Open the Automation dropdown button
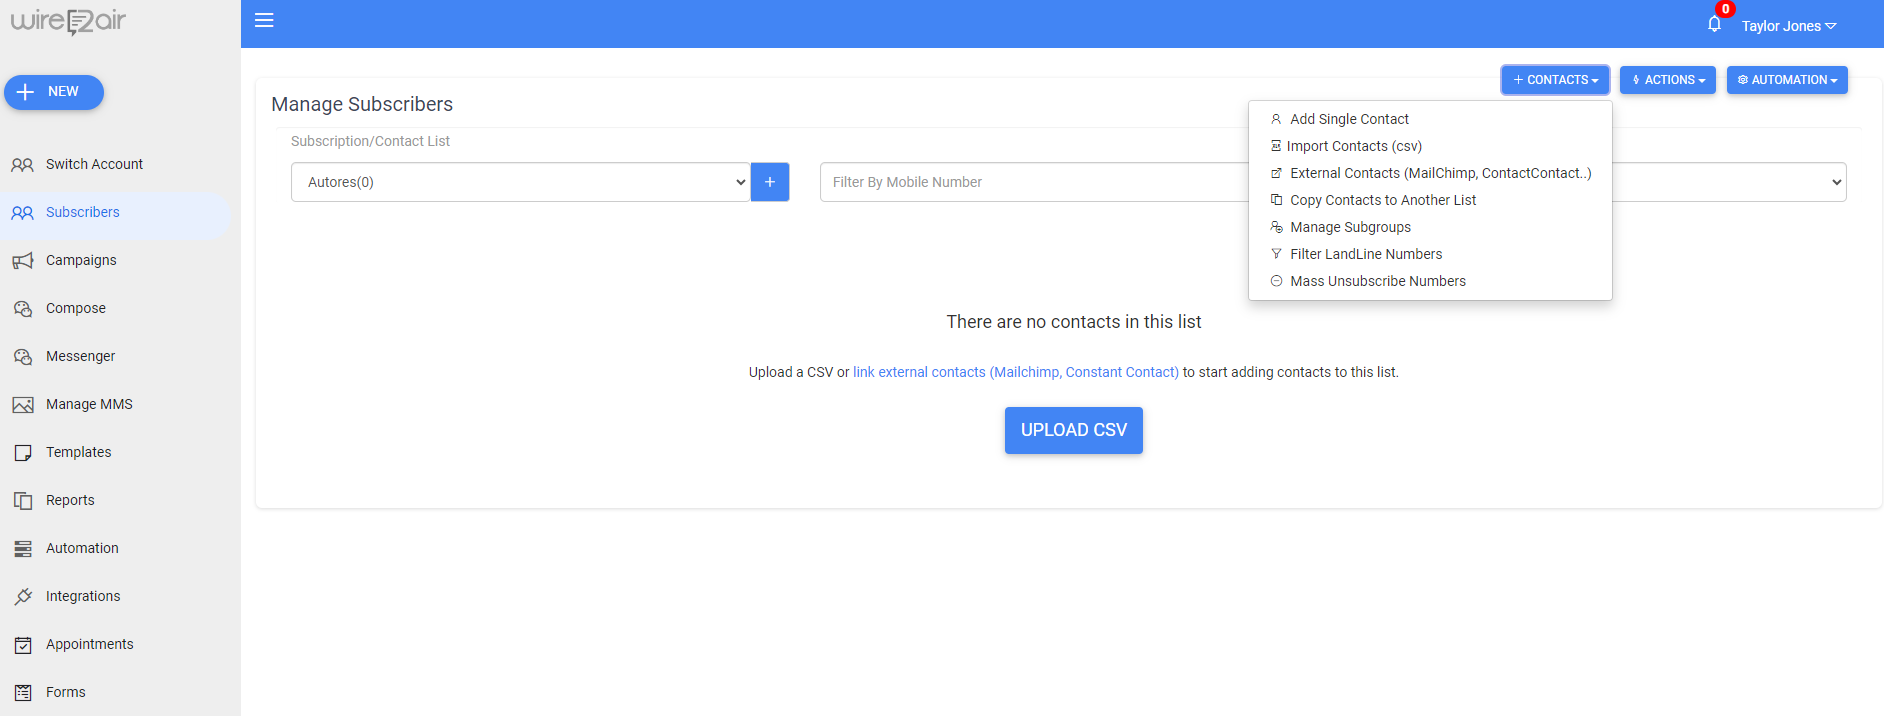The height and width of the screenshot is (716, 1884). pyautogui.click(x=1787, y=80)
